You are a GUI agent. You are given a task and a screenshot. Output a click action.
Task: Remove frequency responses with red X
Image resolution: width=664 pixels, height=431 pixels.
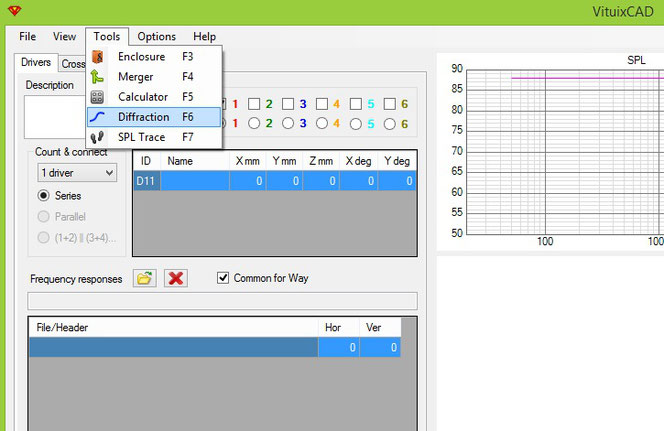176,278
